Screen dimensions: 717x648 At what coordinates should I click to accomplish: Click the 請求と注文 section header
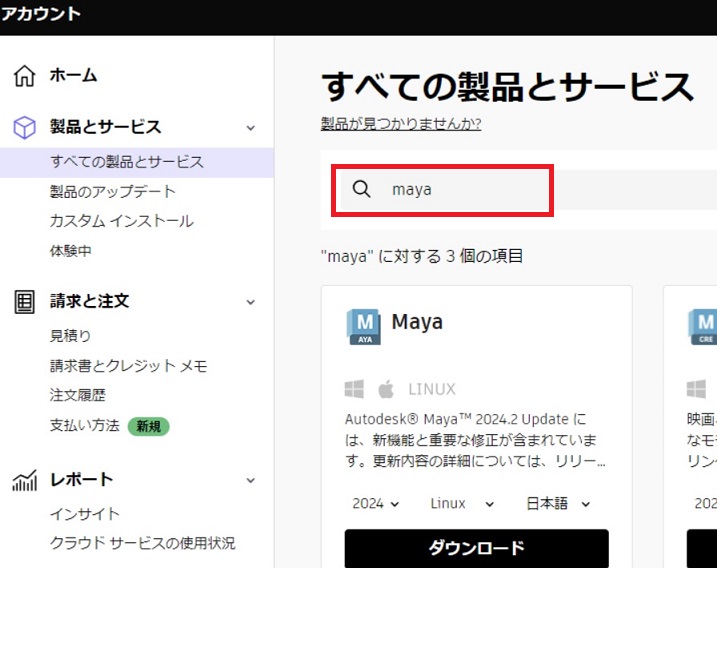point(89,301)
